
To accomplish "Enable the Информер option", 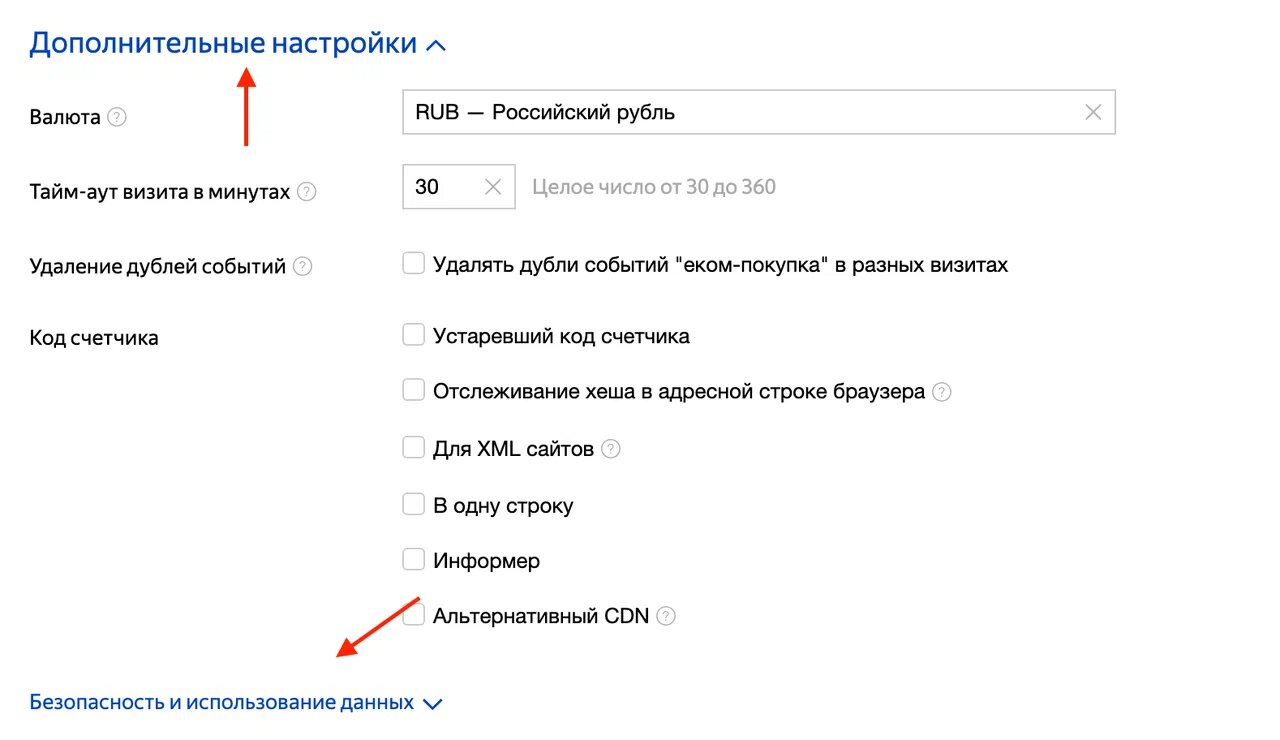I will click(413, 559).
